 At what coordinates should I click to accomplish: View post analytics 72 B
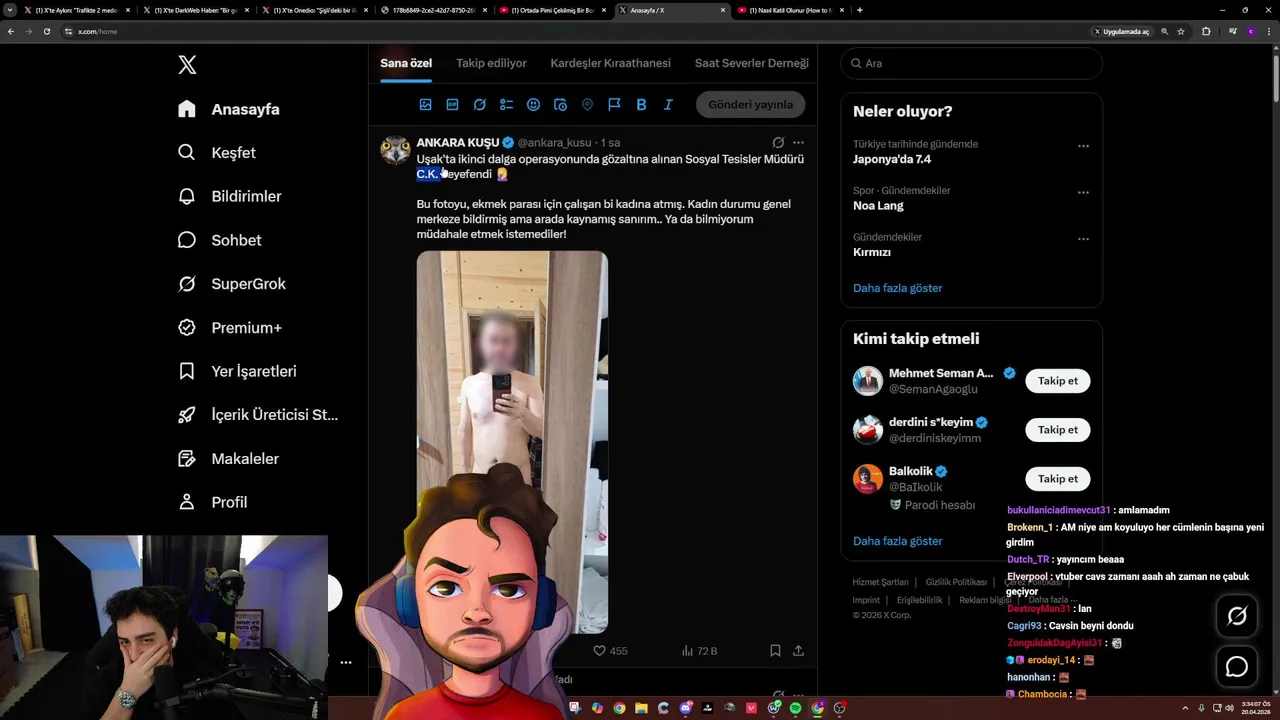coord(699,651)
